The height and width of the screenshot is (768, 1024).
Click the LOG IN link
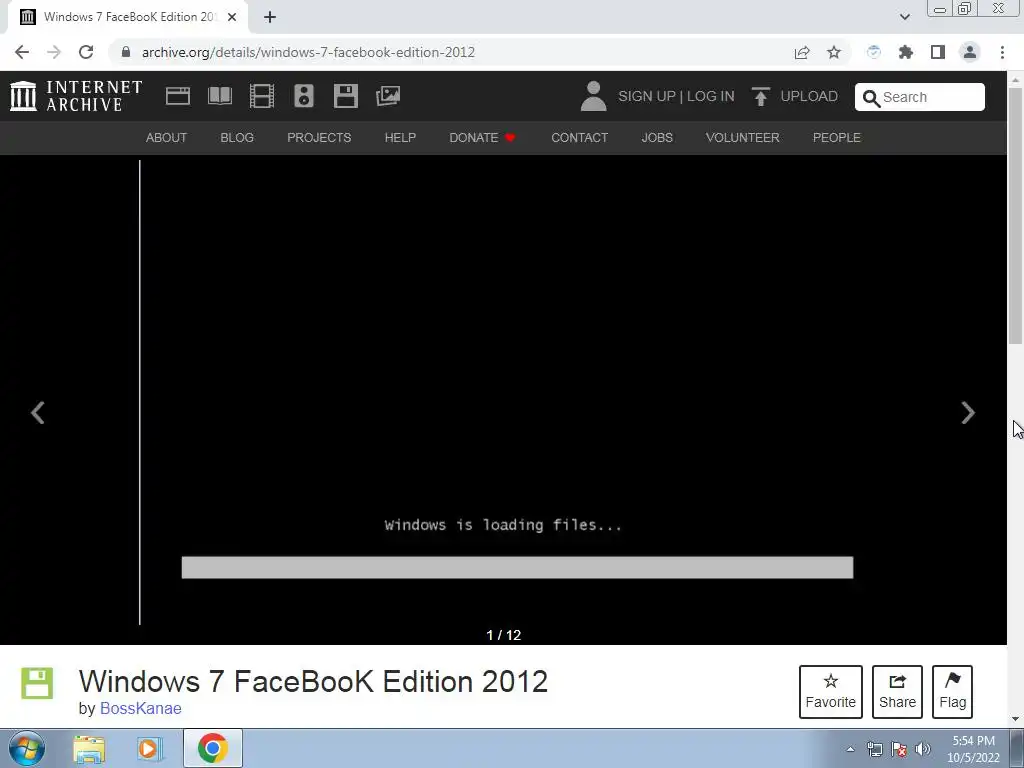tap(711, 96)
